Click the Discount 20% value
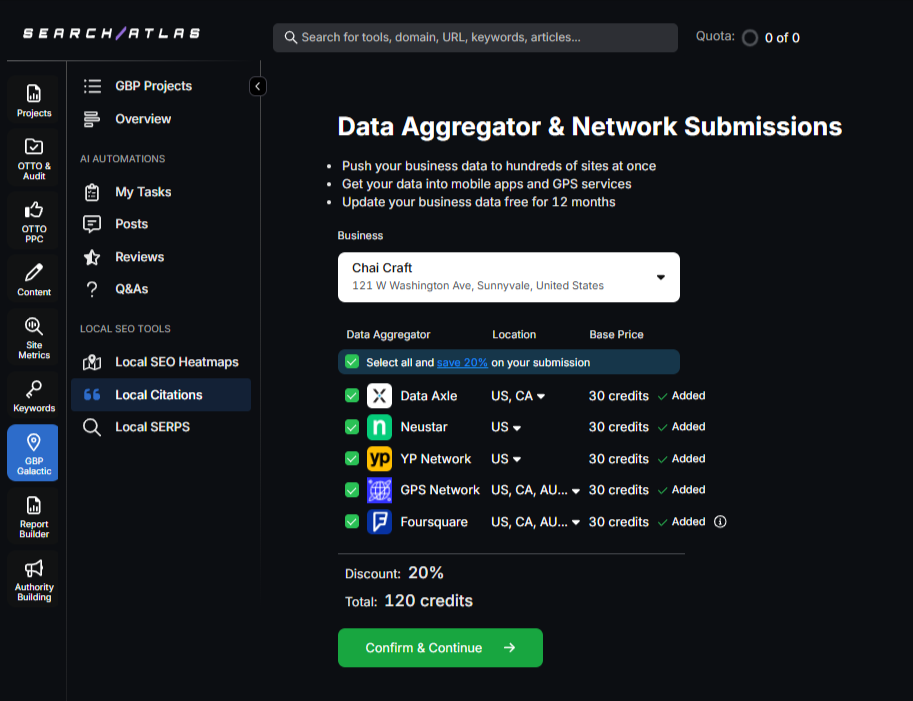This screenshot has height=701, width=913. point(426,573)
